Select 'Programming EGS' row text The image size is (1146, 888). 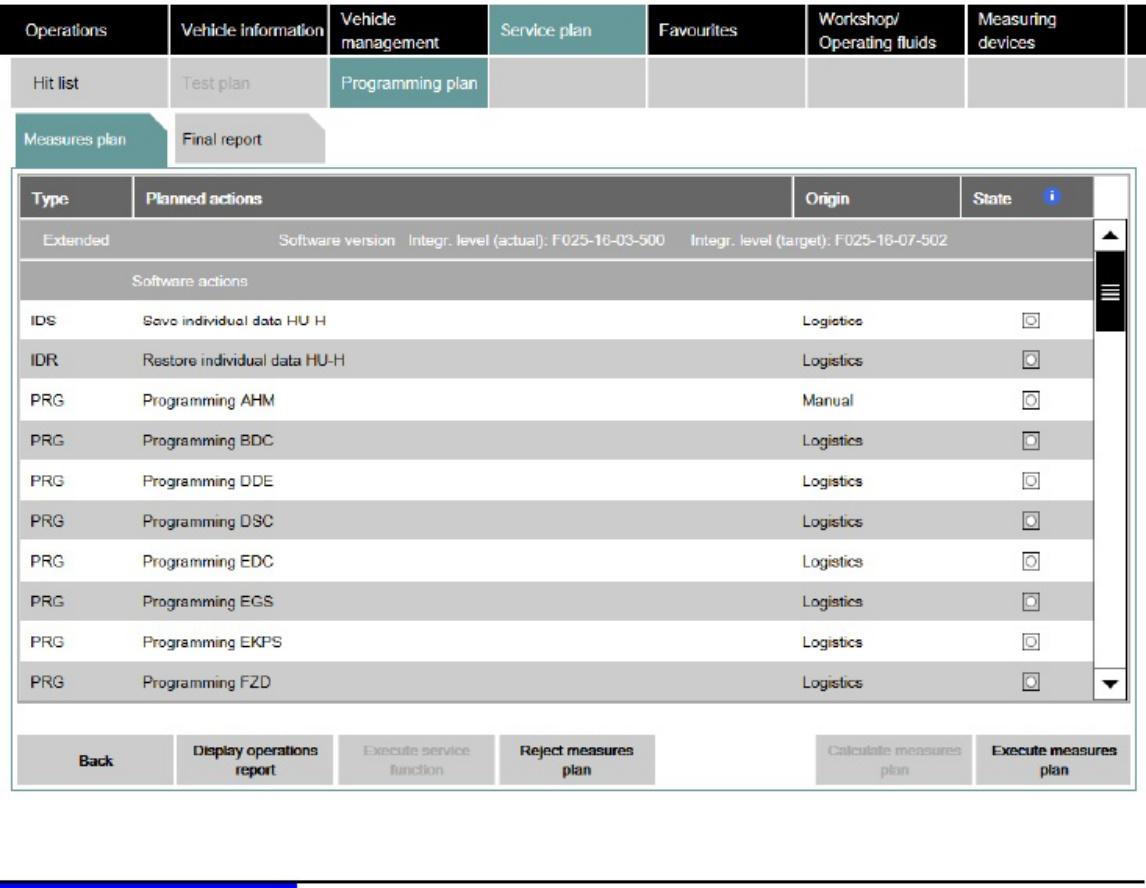point(208,602)
